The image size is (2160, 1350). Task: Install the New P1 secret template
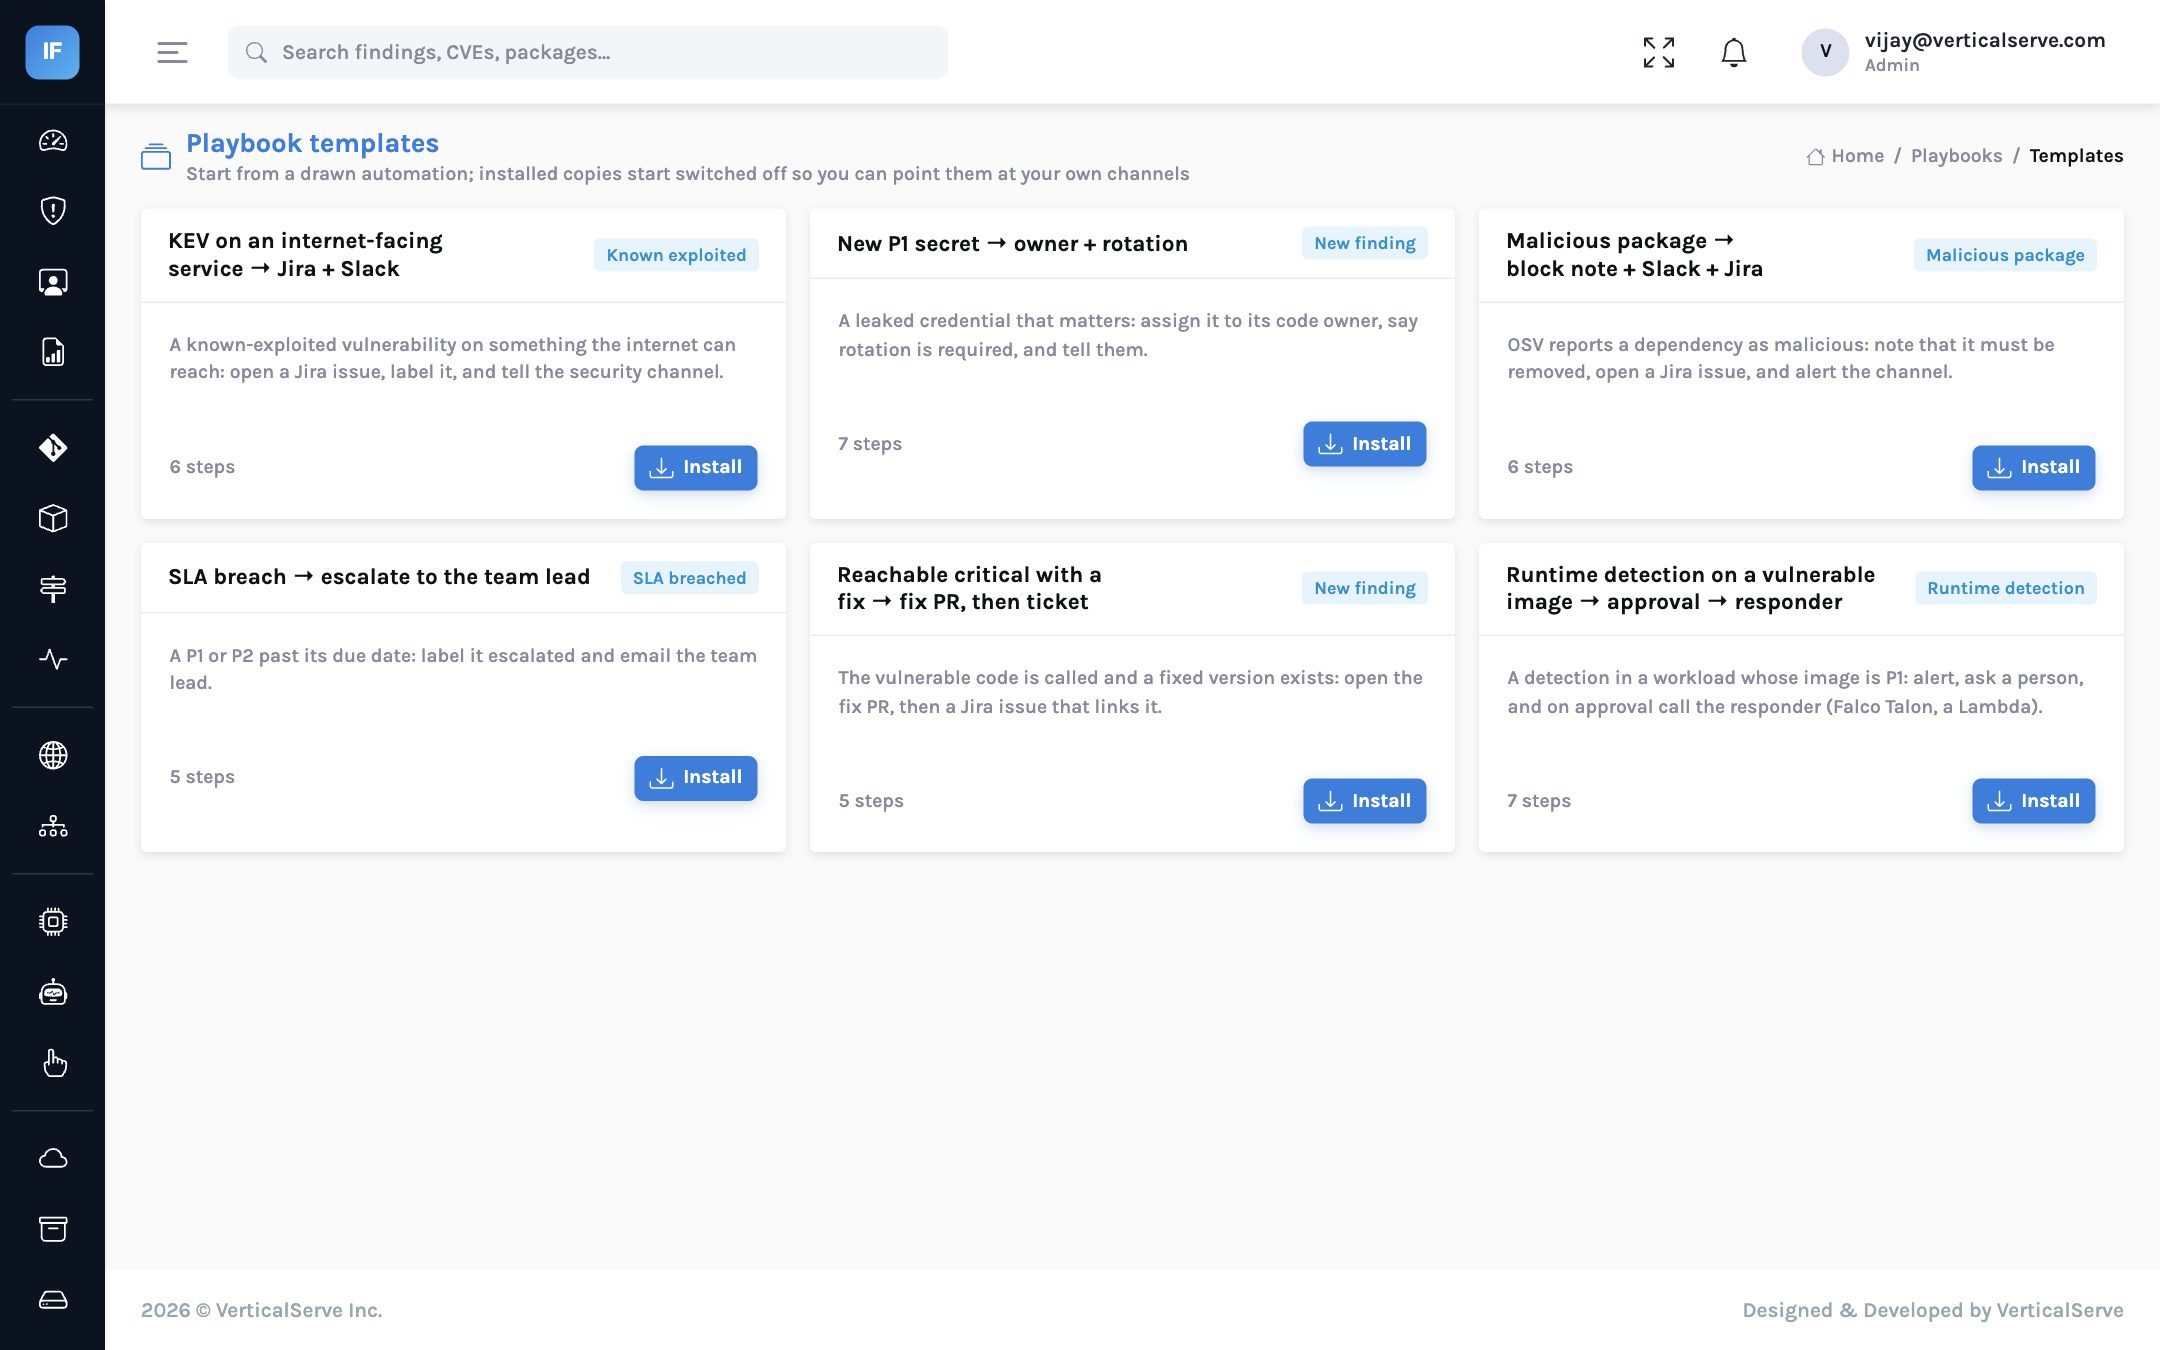(x=1365, y=444)
